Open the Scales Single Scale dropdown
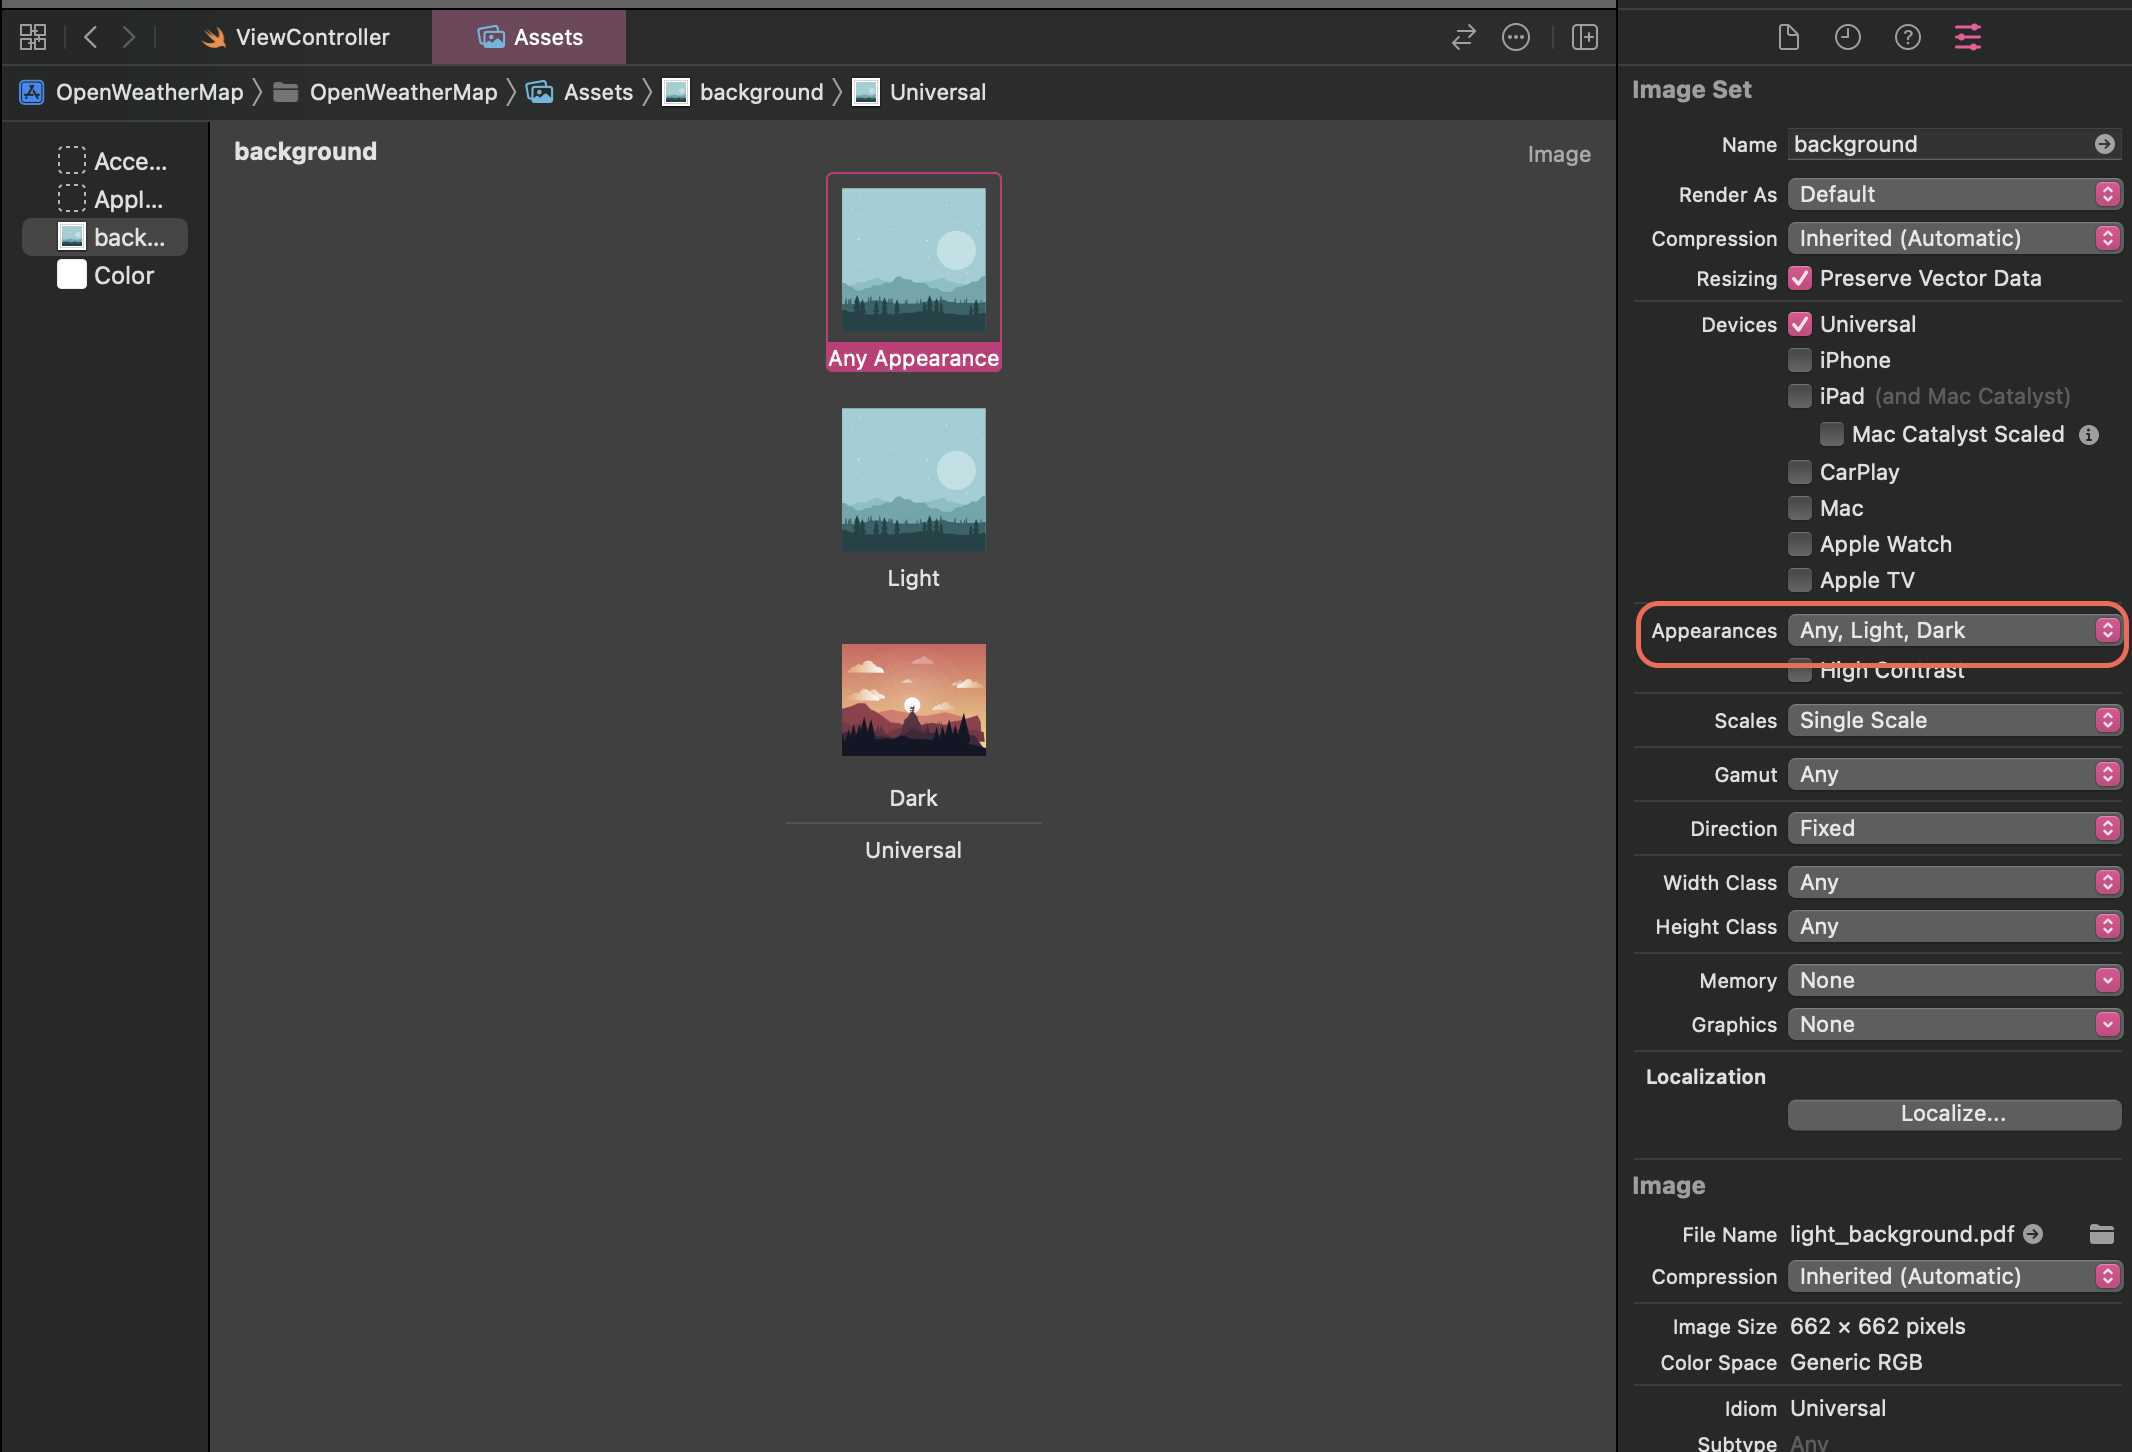This screenshot has height=1452, width=2132. pos(1954,720)
